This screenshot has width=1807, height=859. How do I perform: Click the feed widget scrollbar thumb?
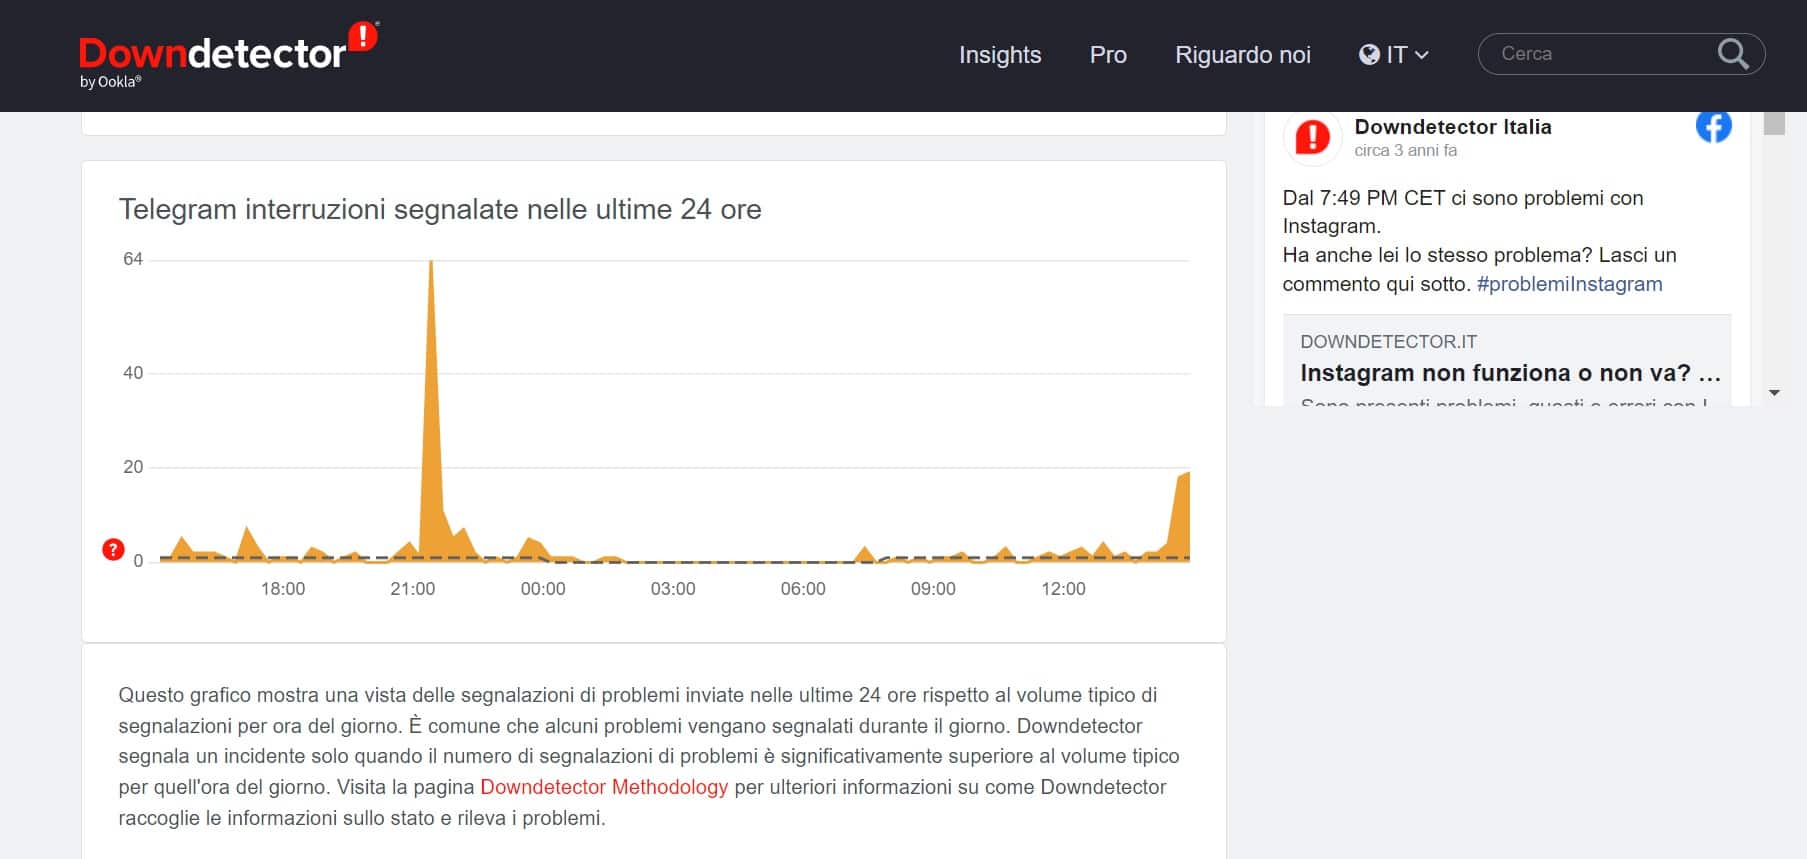[x=1774, y=123]
